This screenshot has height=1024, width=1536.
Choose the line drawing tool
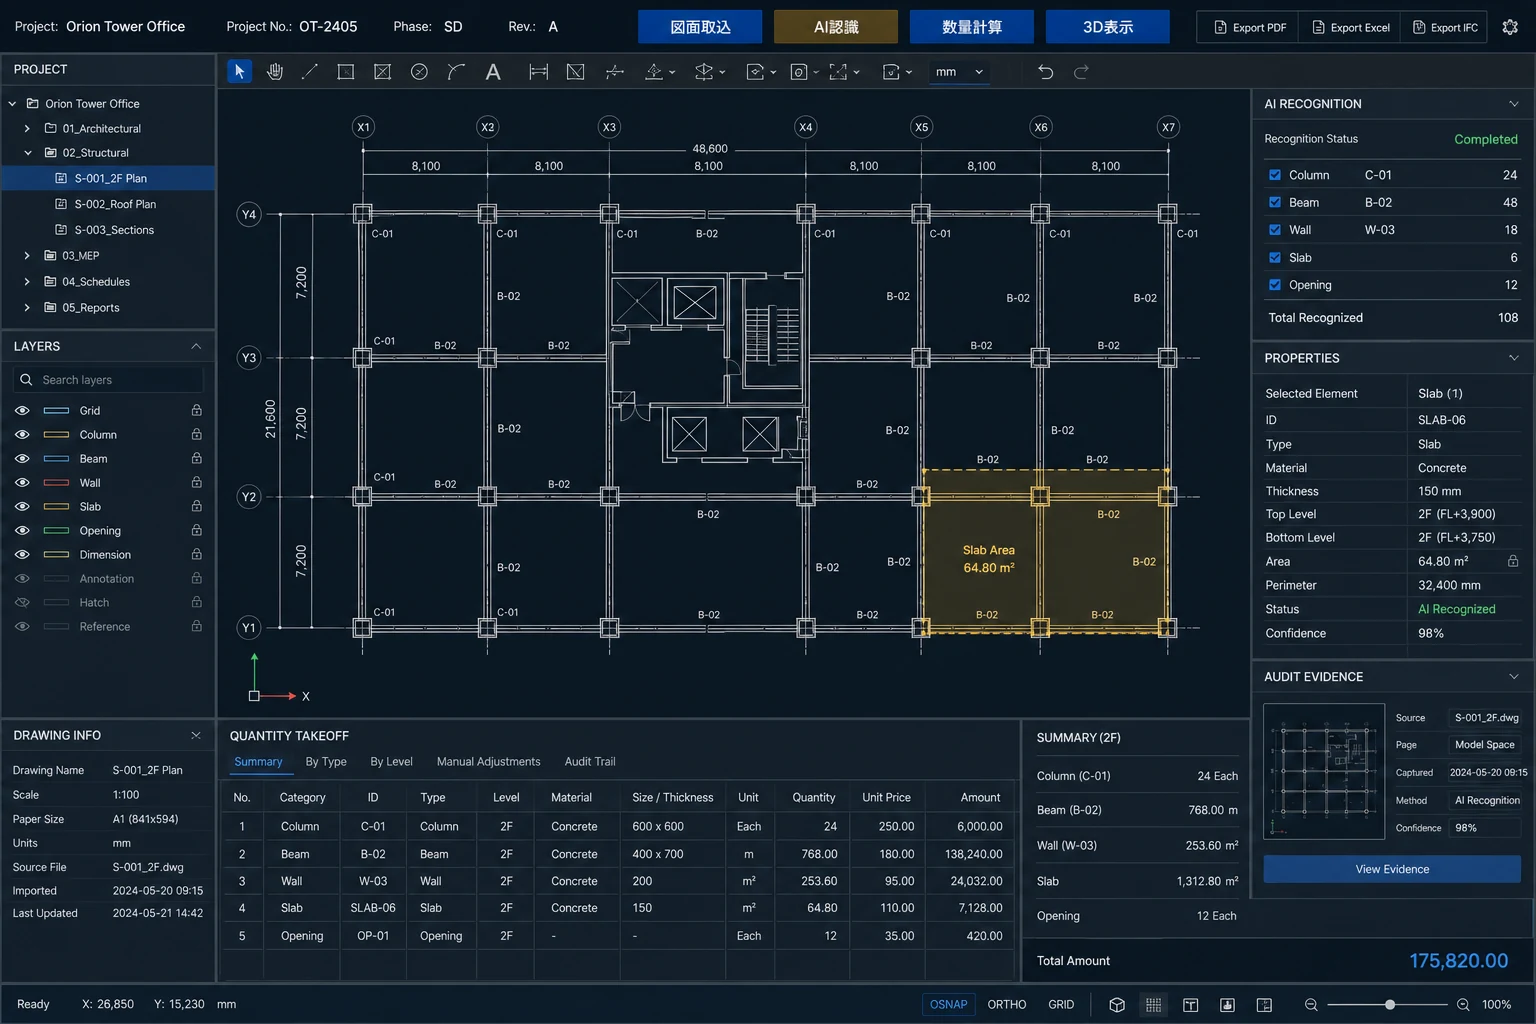[310, 71]
